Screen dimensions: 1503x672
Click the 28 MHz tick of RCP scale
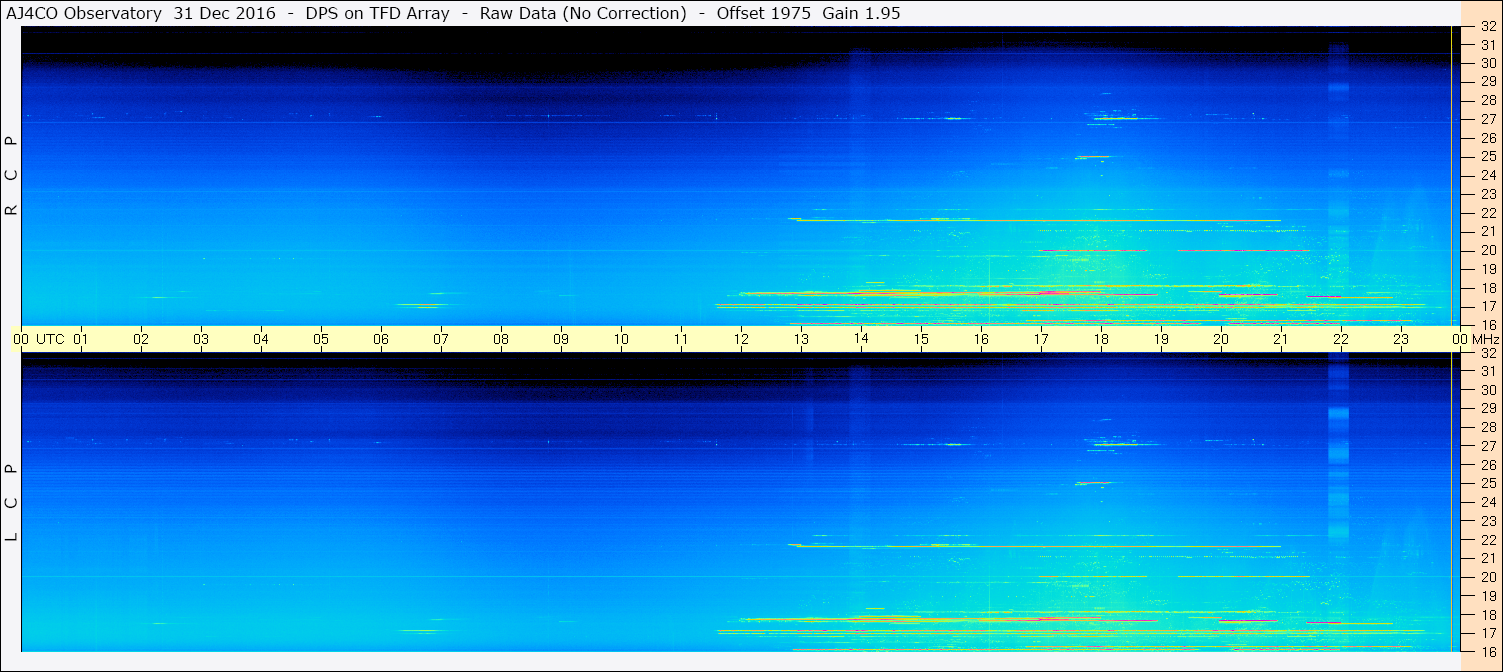tap(1488, 100)
